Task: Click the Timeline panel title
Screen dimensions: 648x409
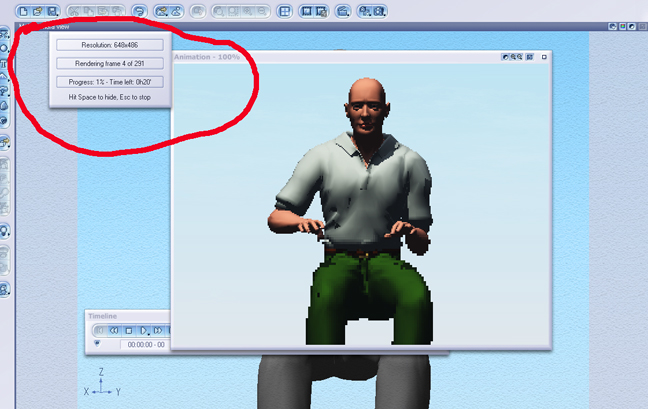Action: [x=102, y=316]
